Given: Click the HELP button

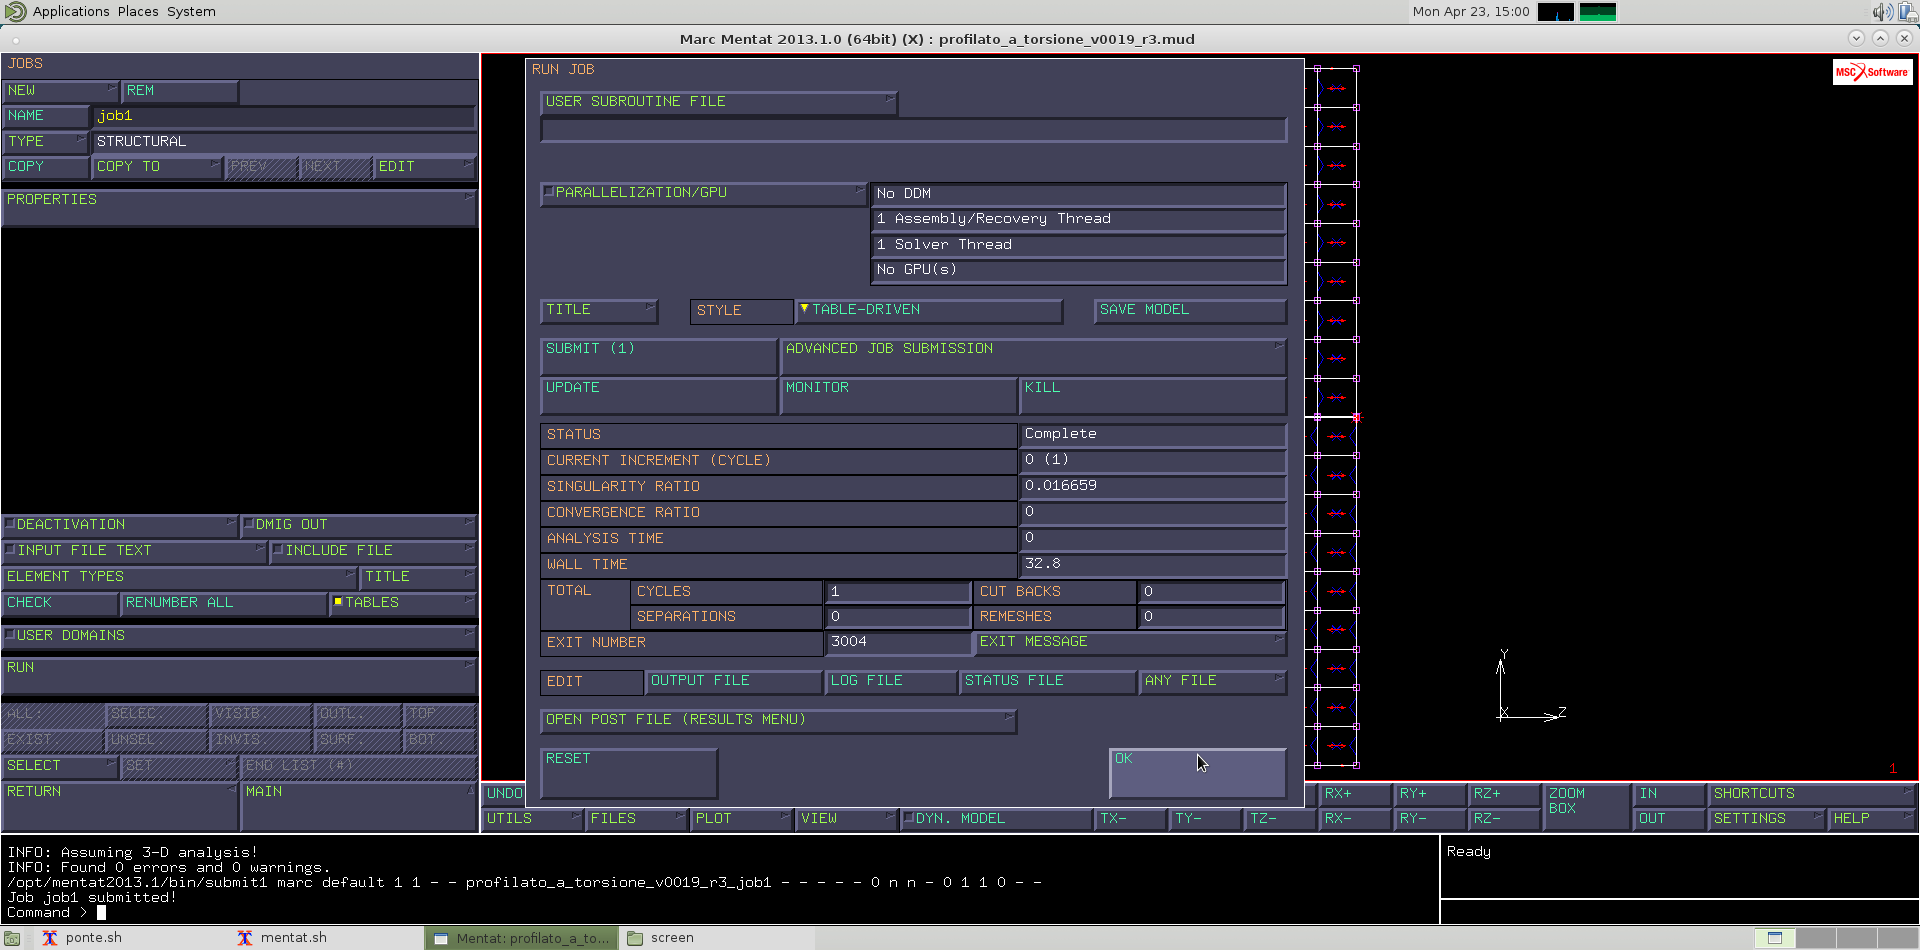Looking at the screenshot, I should pyautogui.click(x=1871, y=819).
